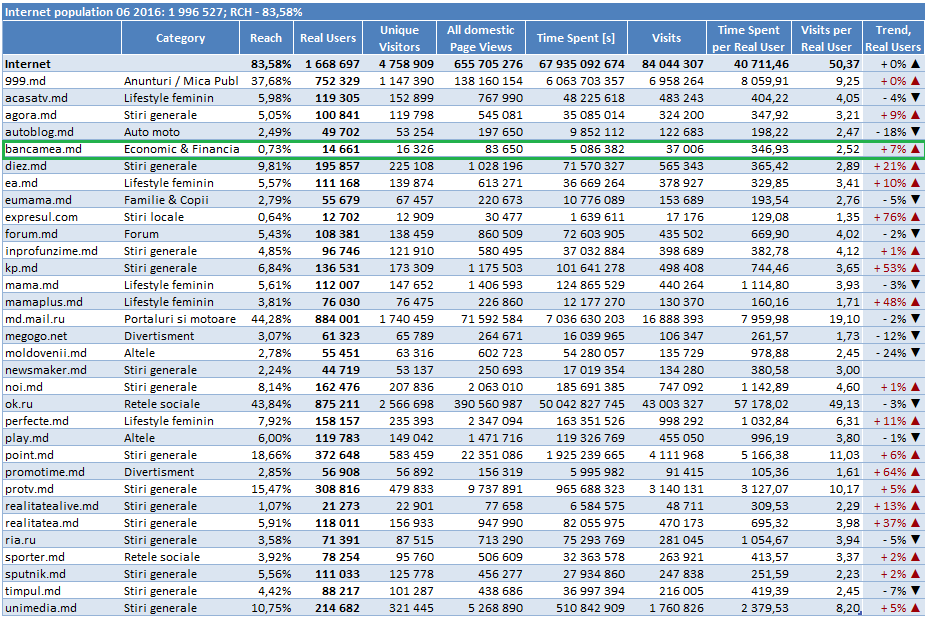The width and height of the screenshot is (925, 621).
Task: Click the red up arrow in the 999.md row
Action: click(x=915, y=81)
